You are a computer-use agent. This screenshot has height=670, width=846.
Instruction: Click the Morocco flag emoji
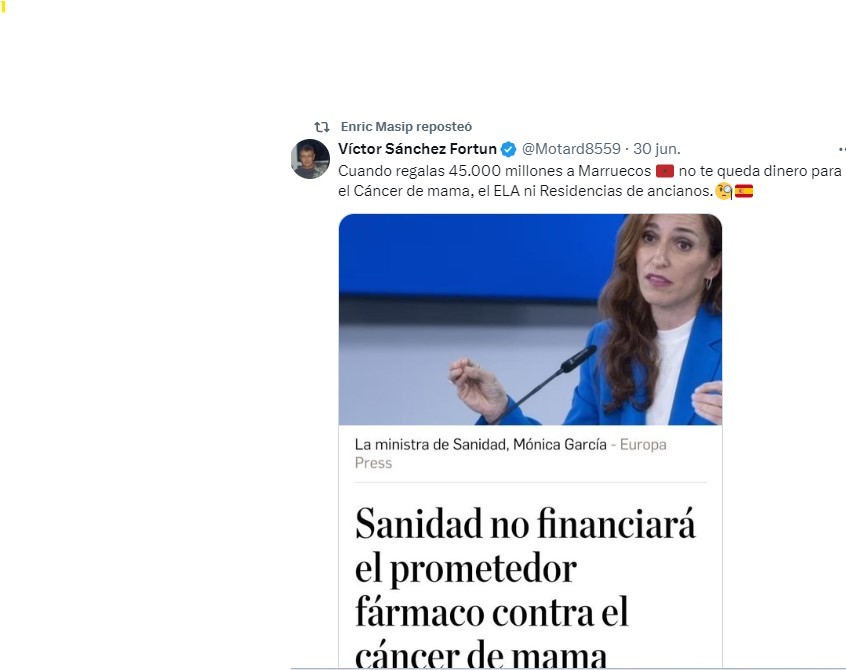665,171
